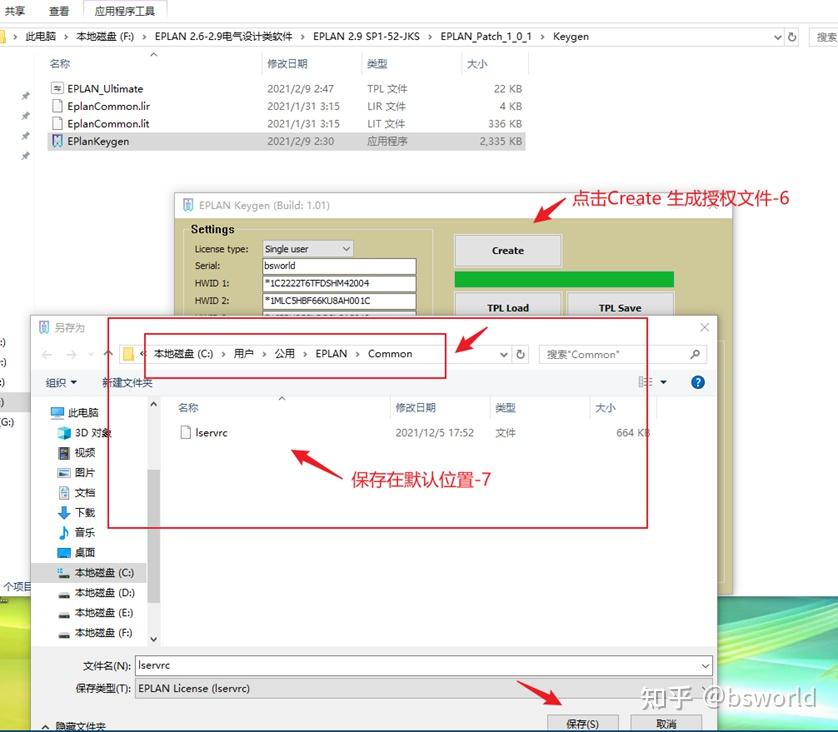Click 用户 in the Save As breadcrumb
Screen dimensions: 838x732
244,354
